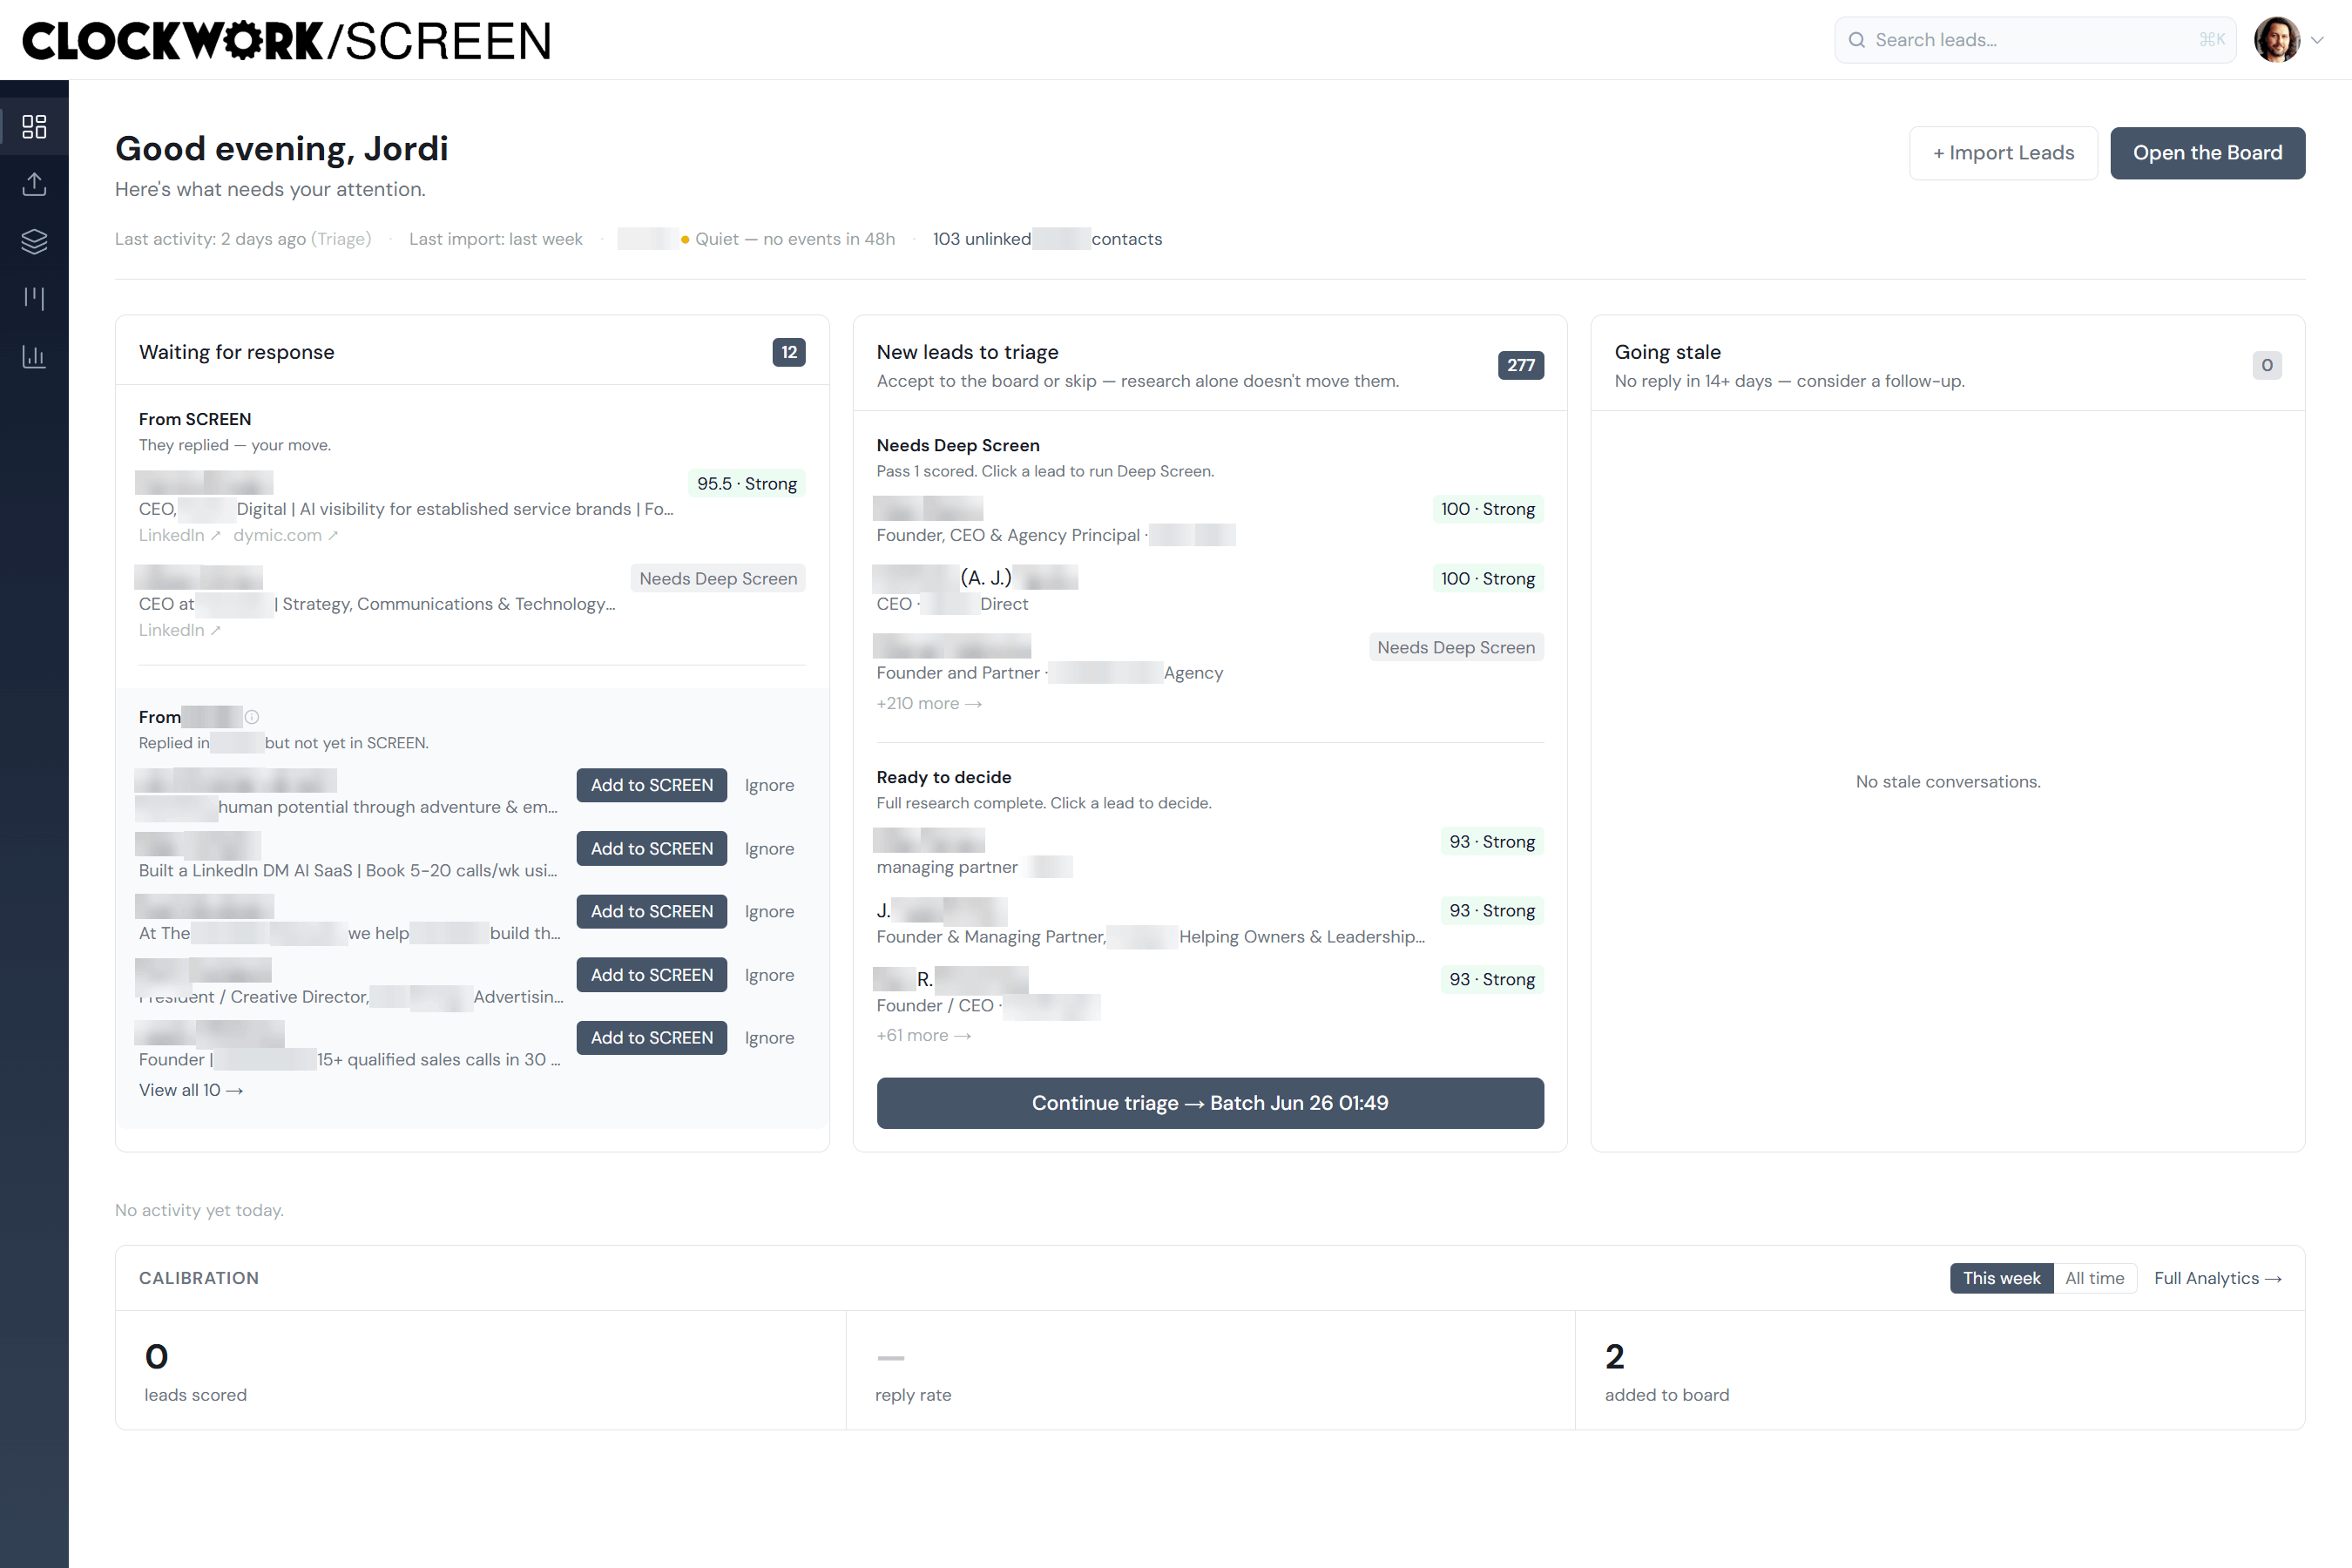This screenshot has height=1568, width=2352.
Task: Click the Import Leads button
Action: click(2003, 153)
